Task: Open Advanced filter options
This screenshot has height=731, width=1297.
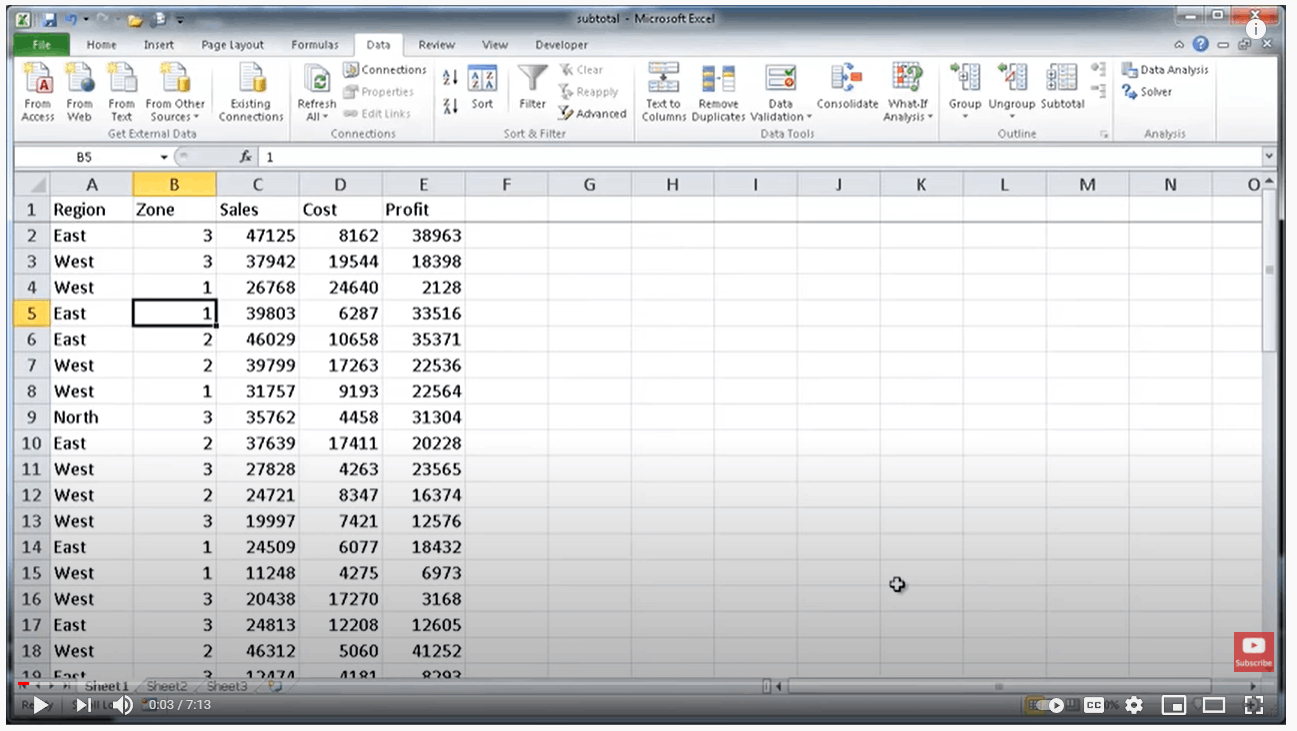Action: point(592,114)
